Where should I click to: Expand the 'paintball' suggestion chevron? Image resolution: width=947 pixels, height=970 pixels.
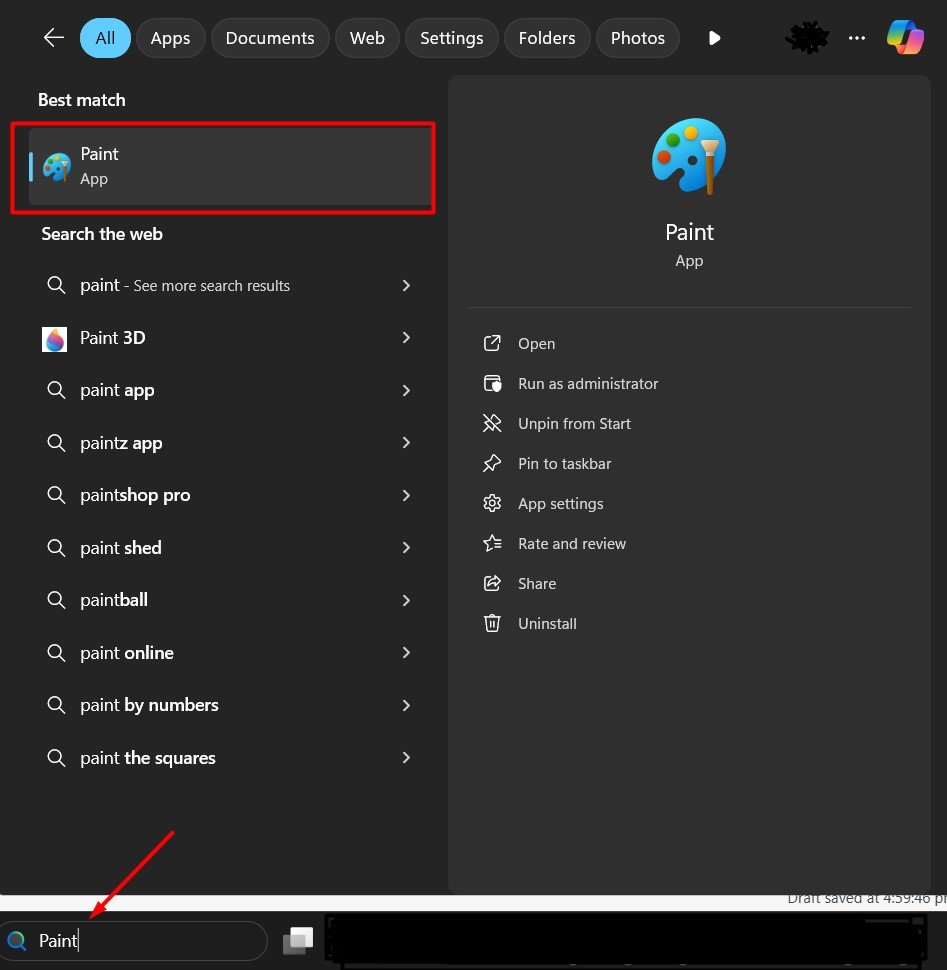(406, 600)
